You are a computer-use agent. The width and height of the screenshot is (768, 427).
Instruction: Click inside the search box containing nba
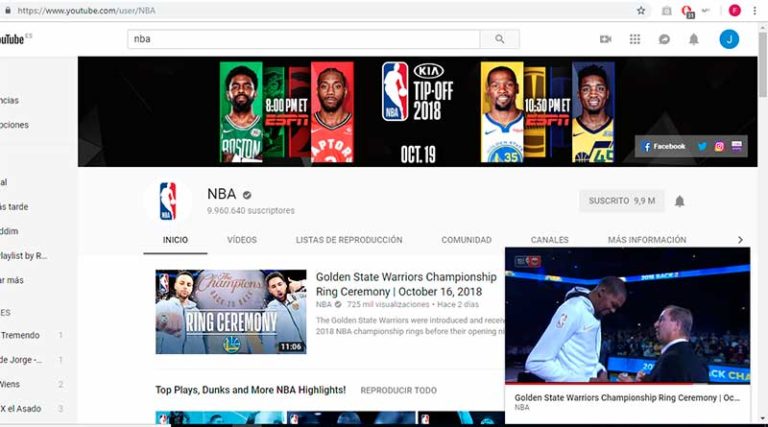[304, 39]
